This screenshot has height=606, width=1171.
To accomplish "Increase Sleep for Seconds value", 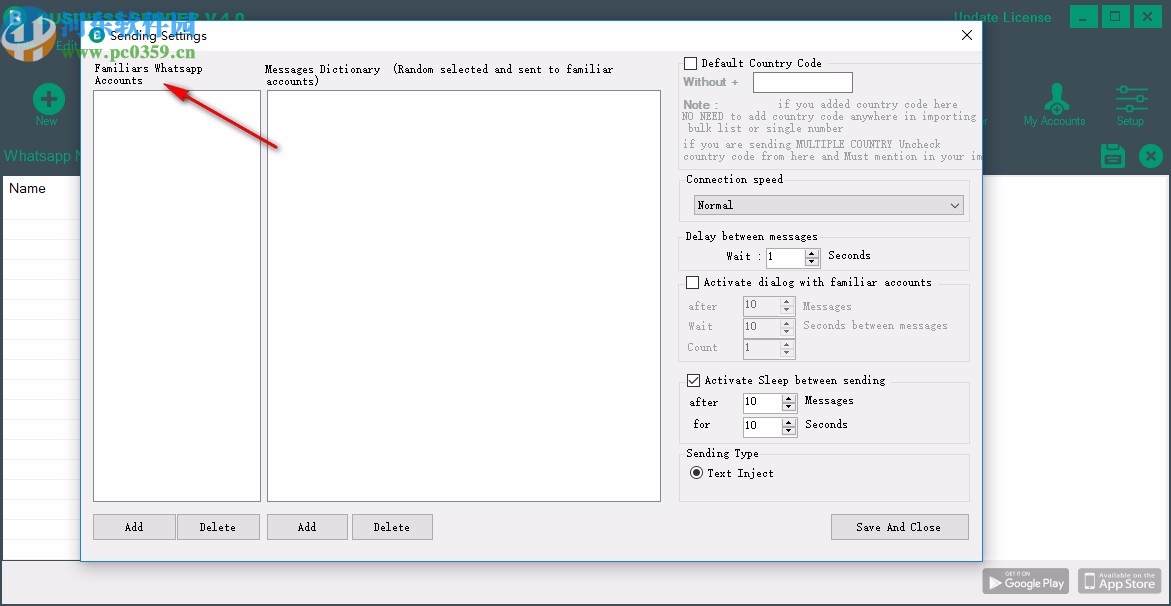I will pyautogui.click(x=789, y=421).
